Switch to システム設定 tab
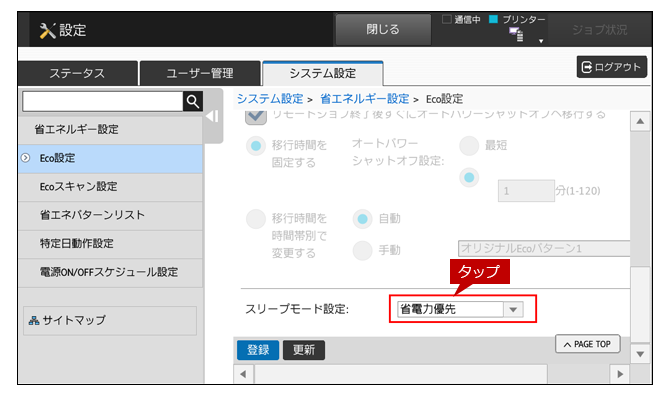Screen dimensions: 670x396 323,73
